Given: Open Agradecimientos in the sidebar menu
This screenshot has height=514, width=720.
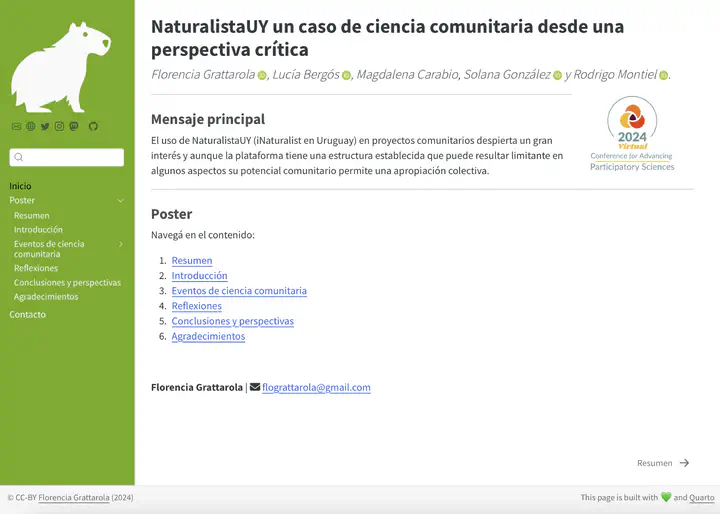Looking at the screenshot, I should point(46,297).
